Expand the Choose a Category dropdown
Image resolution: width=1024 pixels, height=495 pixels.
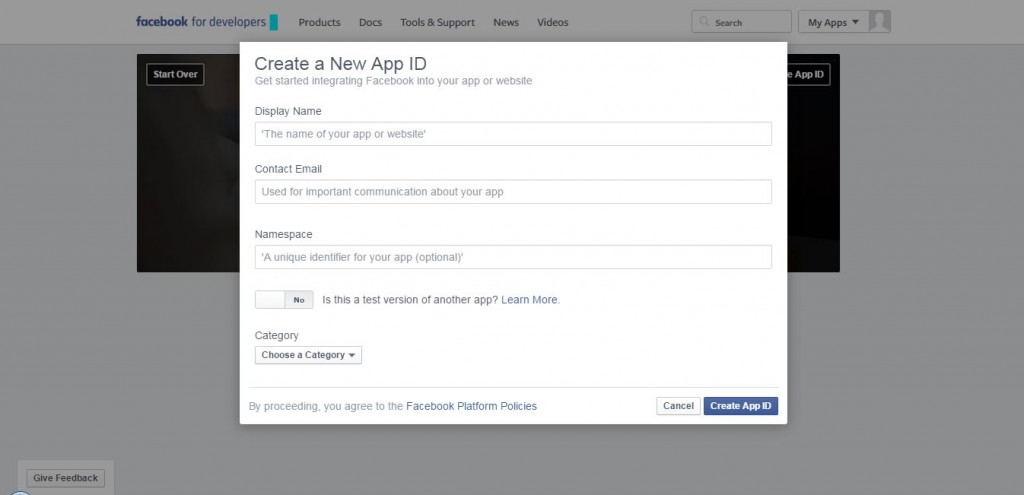coord(308,355)
